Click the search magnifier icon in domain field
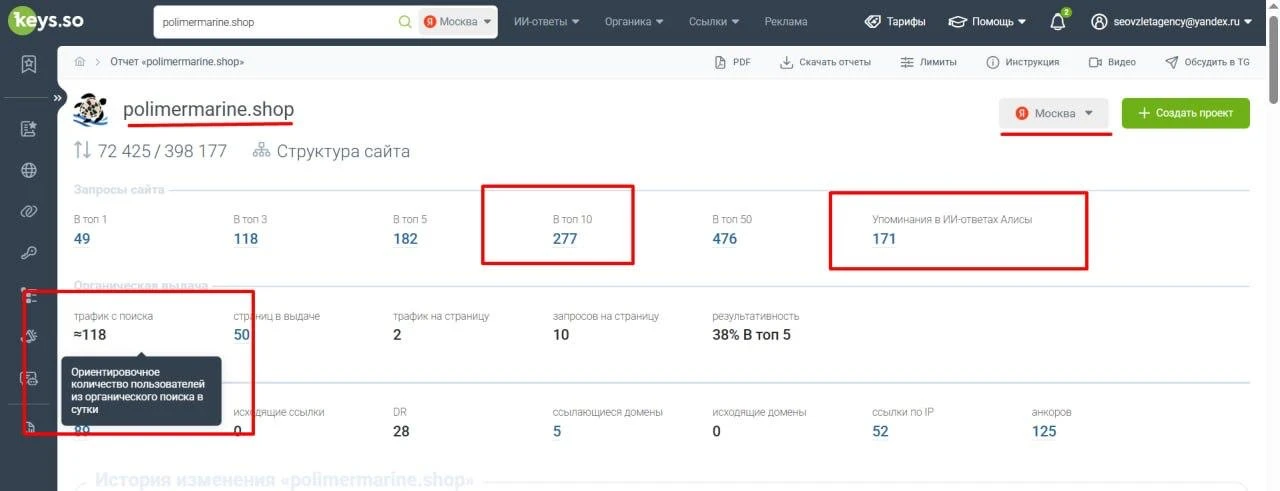Image resolution: width=1280 pixels, height=491 pixels. pyautogui.click(x=404, y=22)
